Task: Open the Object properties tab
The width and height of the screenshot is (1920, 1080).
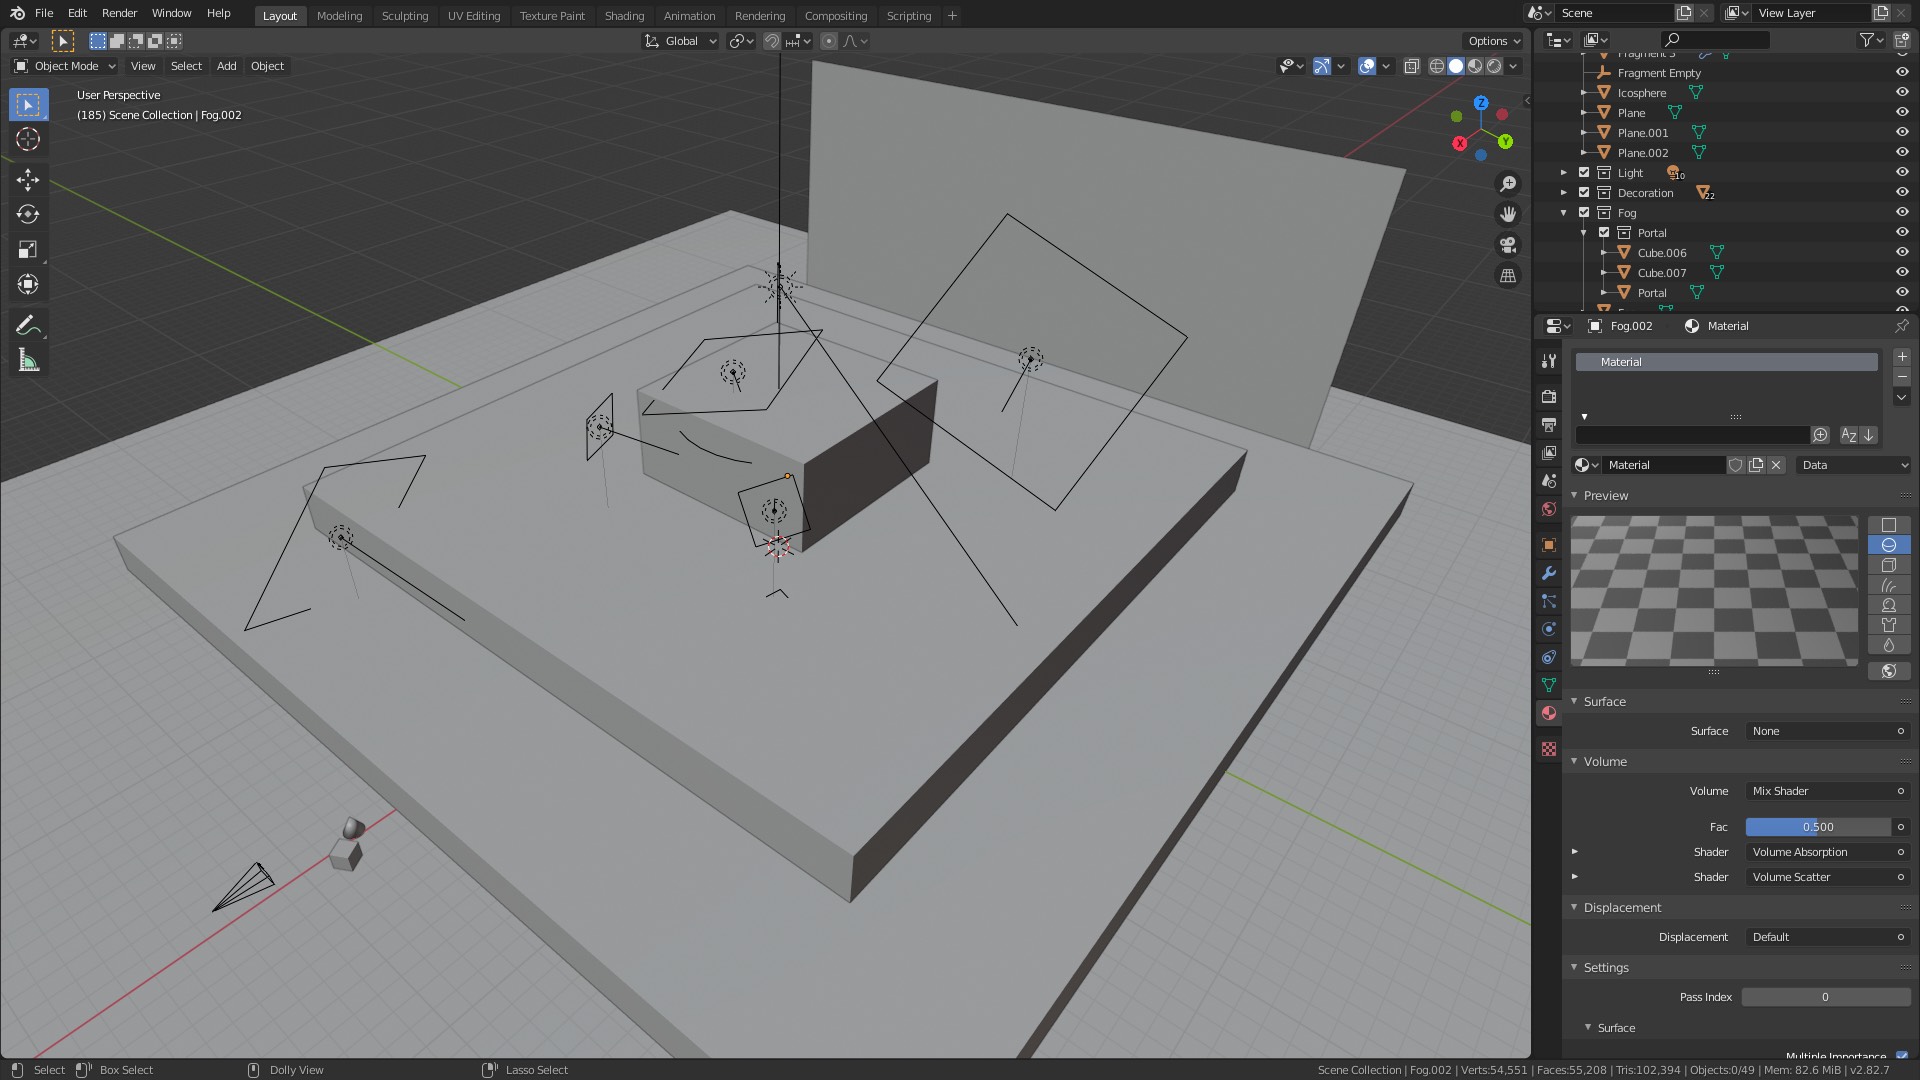Action: [1549, 545]
